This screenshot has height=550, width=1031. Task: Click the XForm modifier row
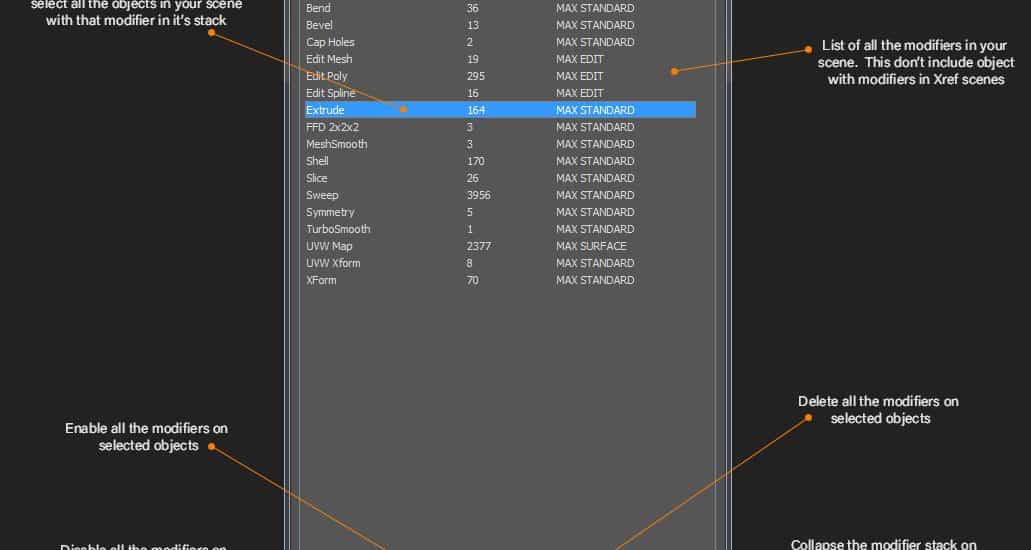321,280
